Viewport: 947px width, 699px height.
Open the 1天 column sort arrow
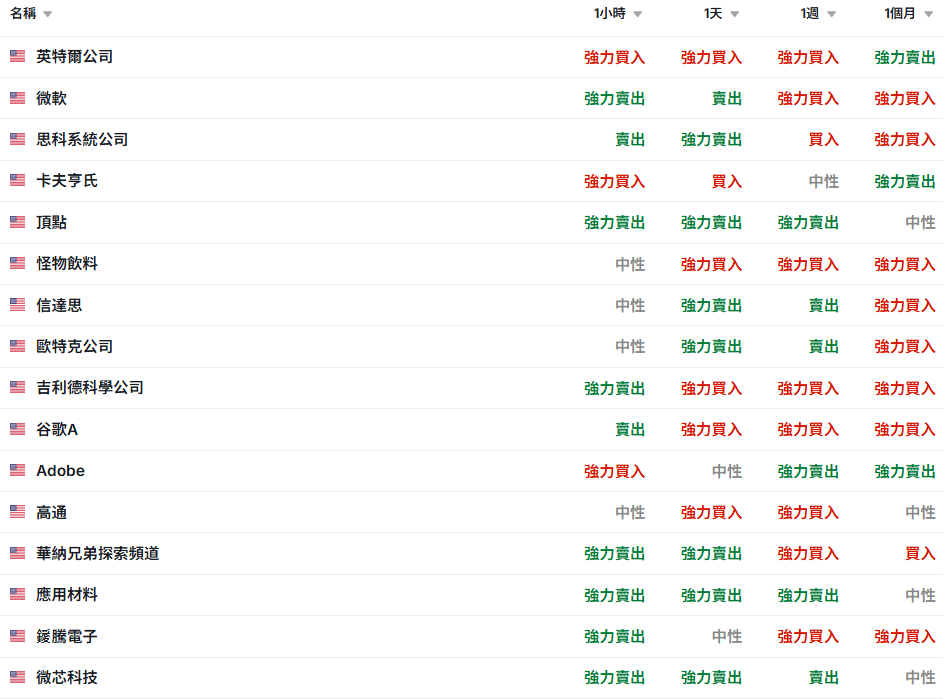[x=734, y=14]
